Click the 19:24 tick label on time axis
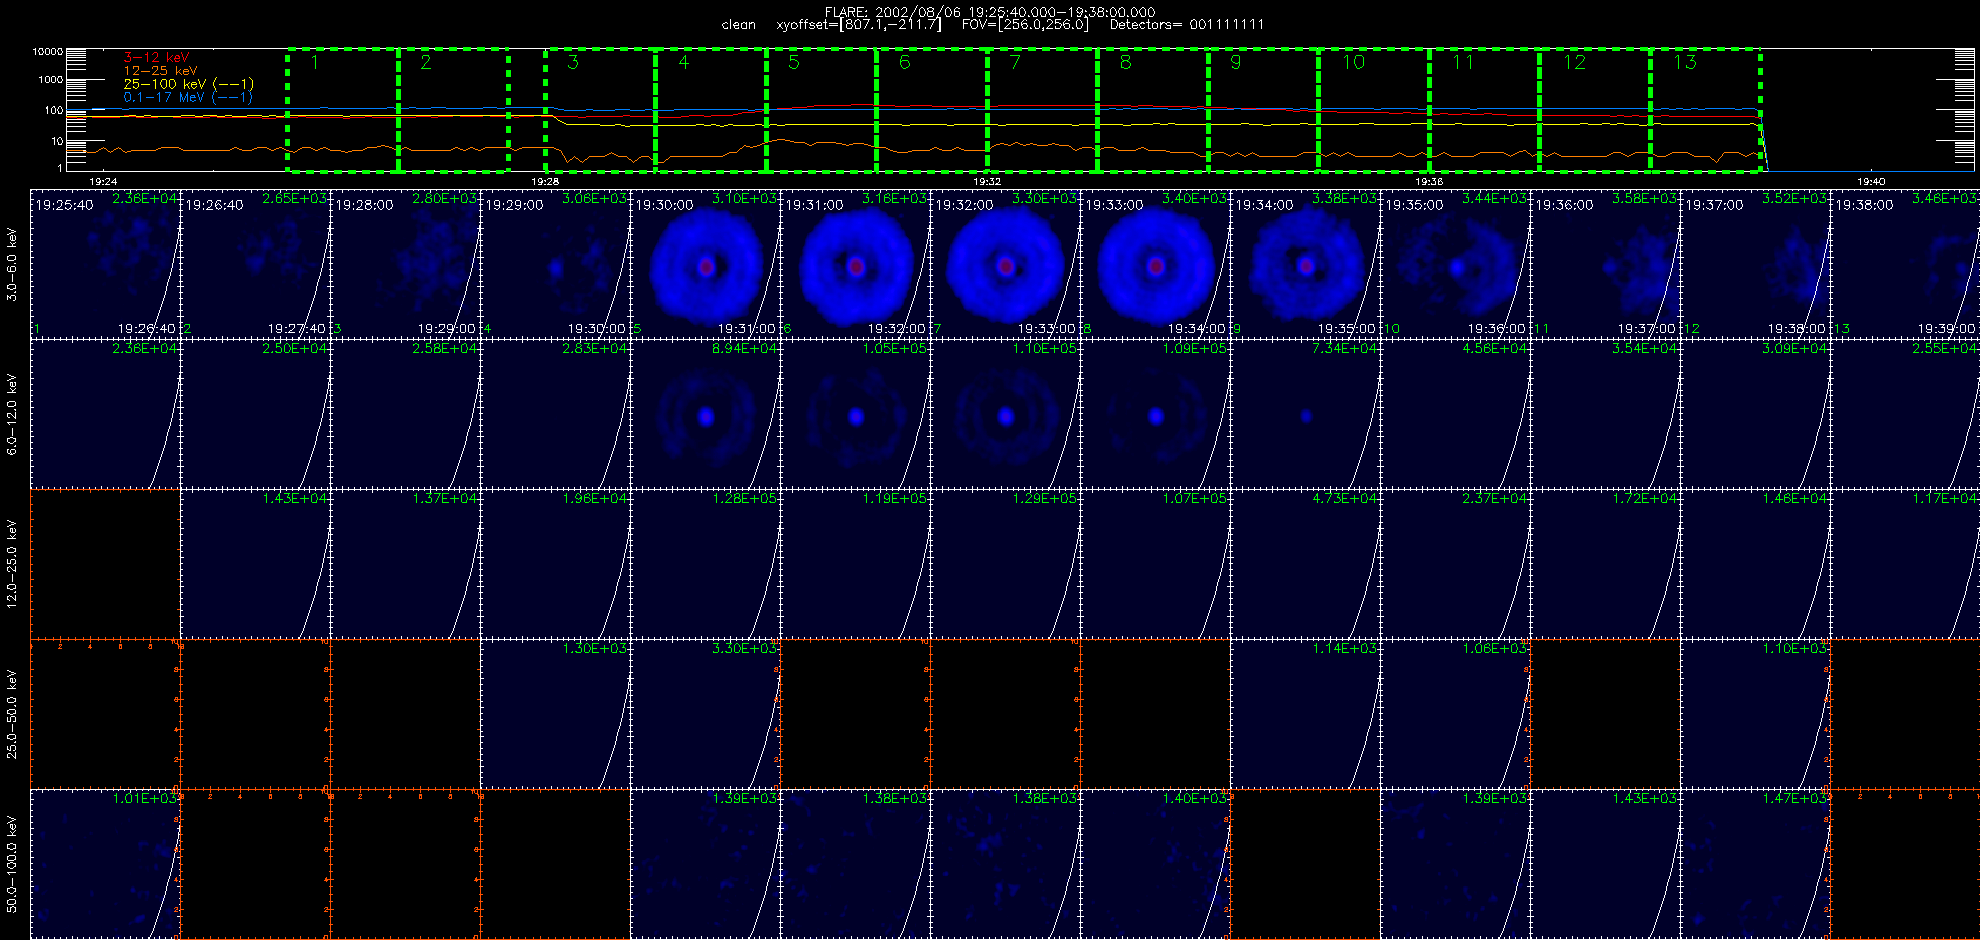 click(103, 182)
